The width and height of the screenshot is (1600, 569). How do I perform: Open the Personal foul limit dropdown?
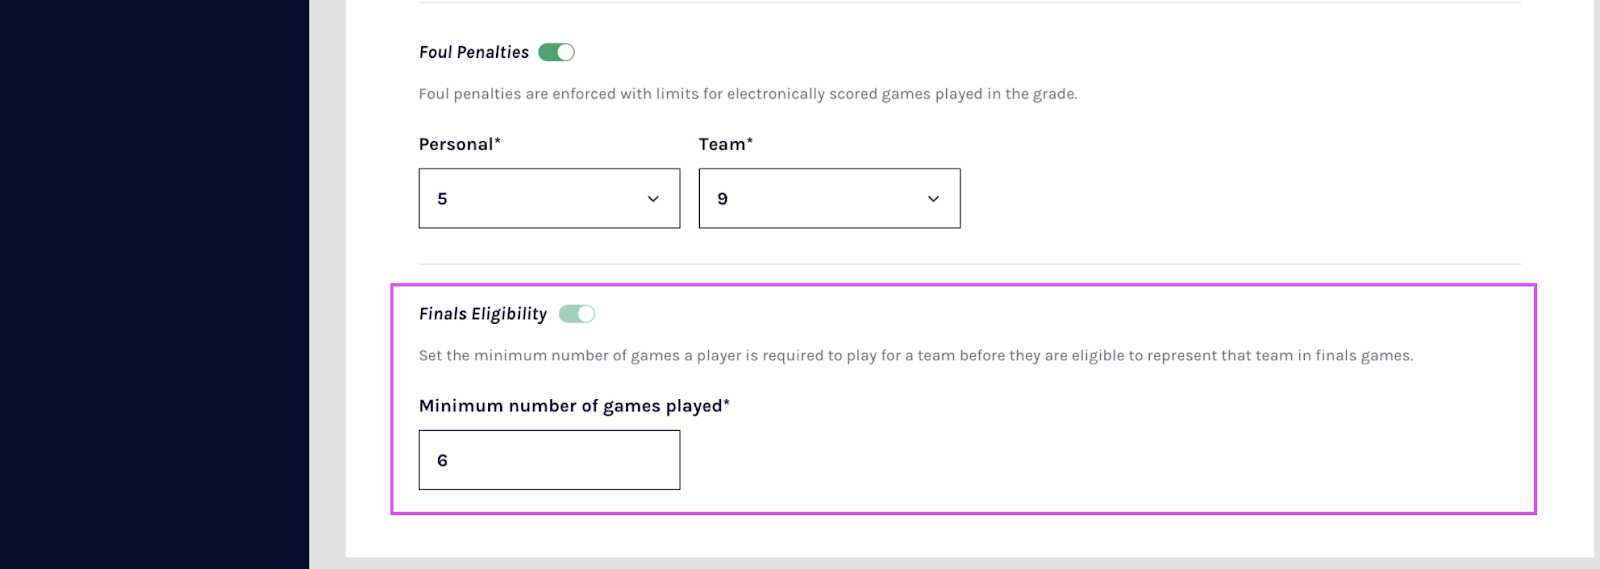pyautogui.click(x=549, y=198)
